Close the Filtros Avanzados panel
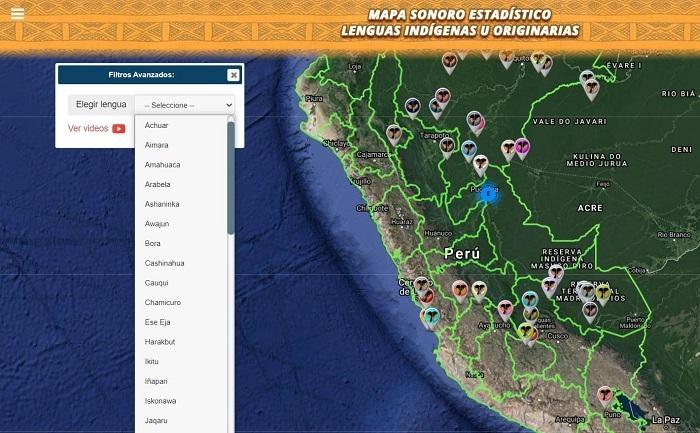 (x=233, y=75)
